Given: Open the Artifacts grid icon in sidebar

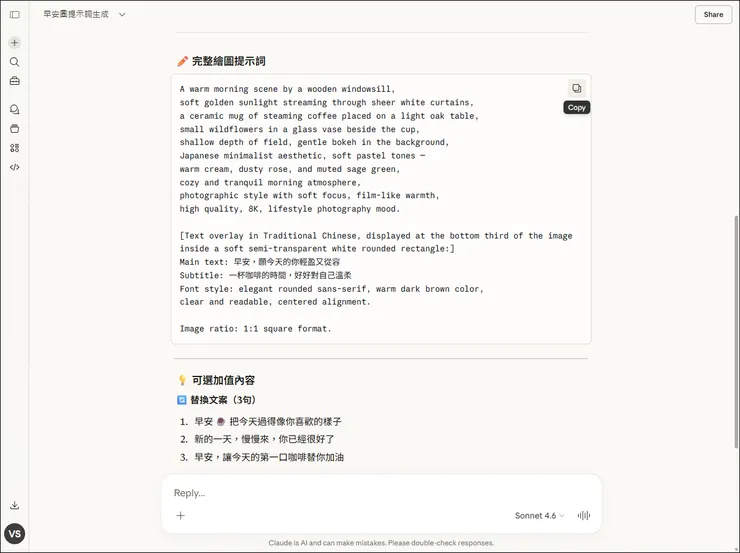Looking at the screenshot, I should coord(15,148).
